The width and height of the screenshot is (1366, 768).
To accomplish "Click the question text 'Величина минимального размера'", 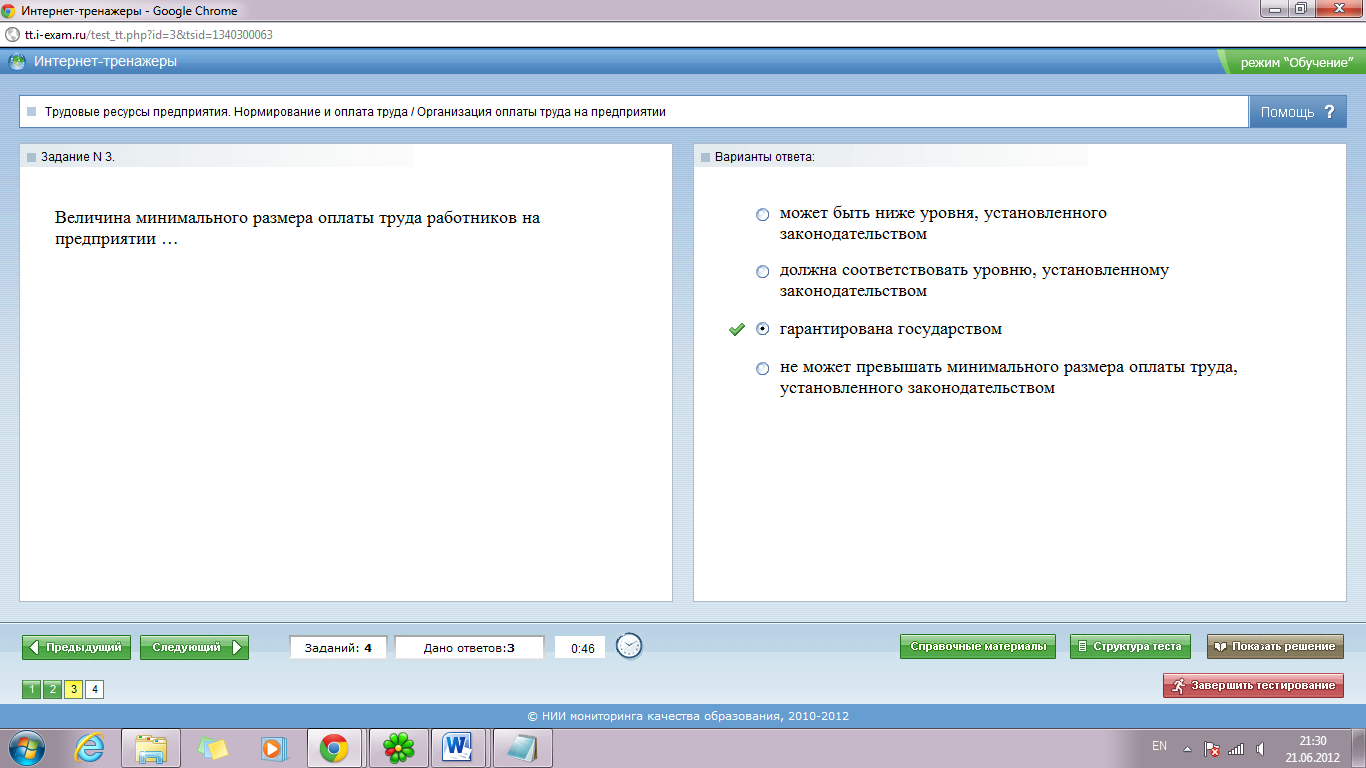I will coord(298,228).
